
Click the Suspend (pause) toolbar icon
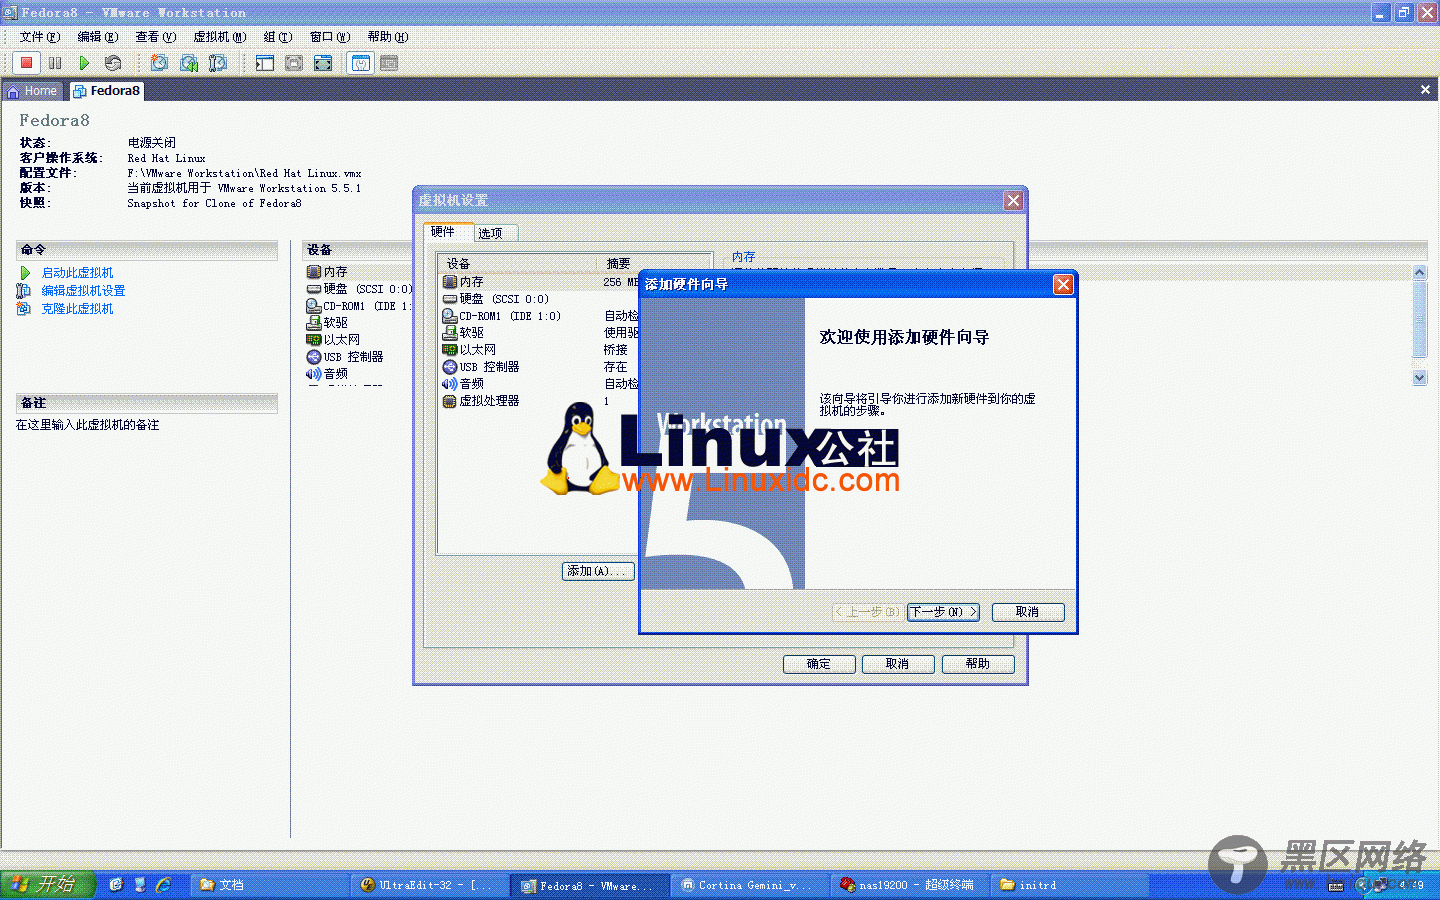coord(55,63)
